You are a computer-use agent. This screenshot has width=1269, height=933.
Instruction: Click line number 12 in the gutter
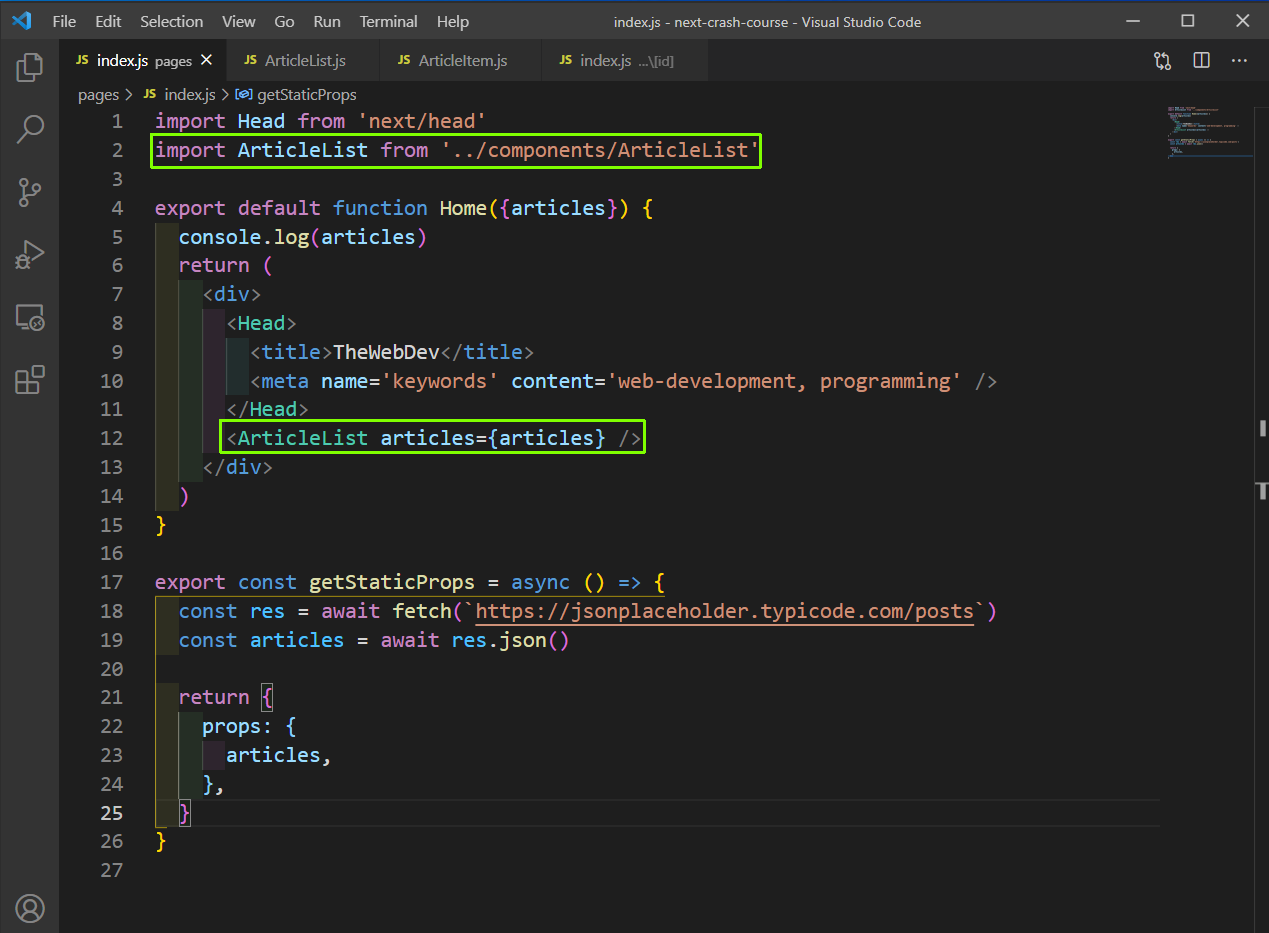111,438
